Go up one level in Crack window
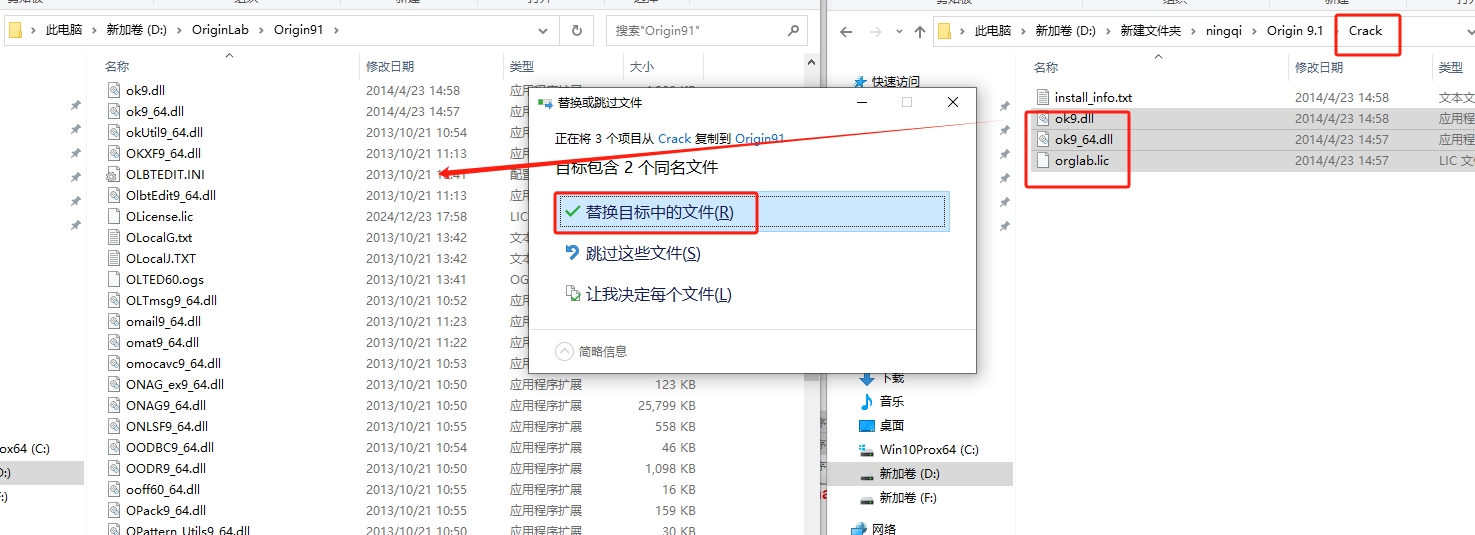This screenshot has width=1475, height=535. 920,31
